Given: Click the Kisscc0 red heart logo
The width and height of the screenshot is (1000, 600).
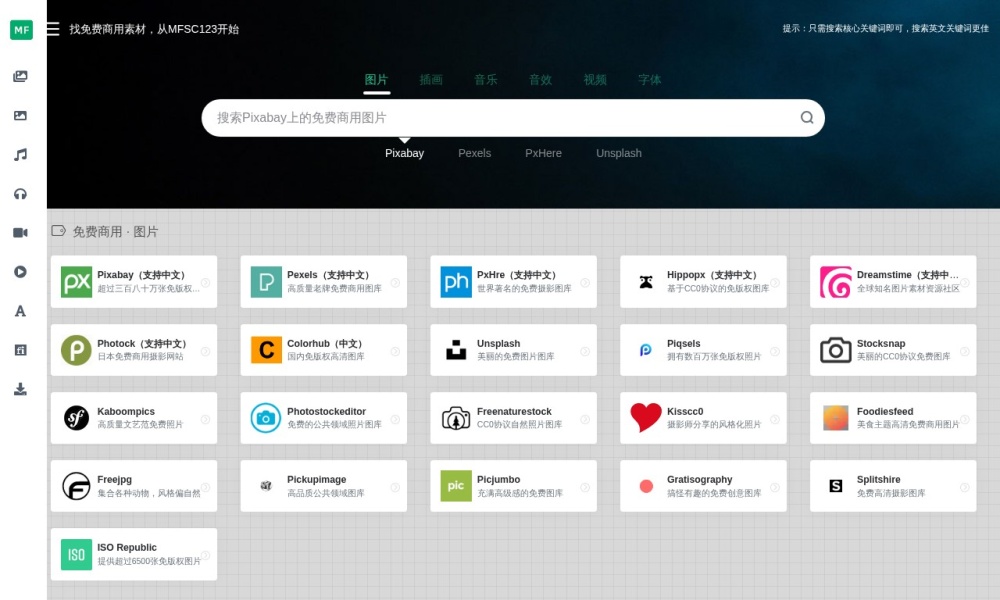Looking at the screenshot, I should (645, 418).
